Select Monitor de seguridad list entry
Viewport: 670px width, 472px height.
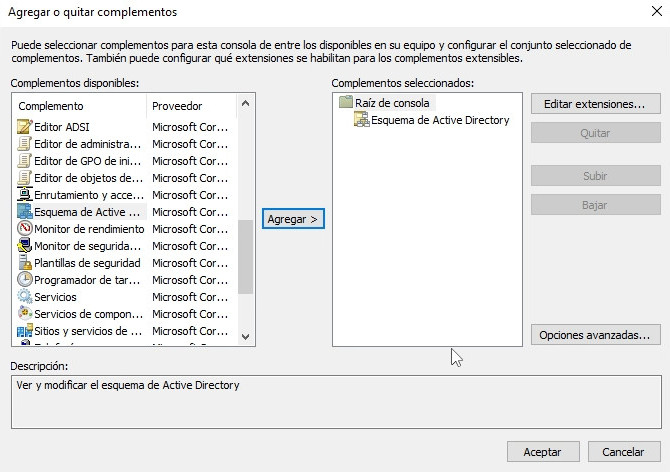[88, 246]
